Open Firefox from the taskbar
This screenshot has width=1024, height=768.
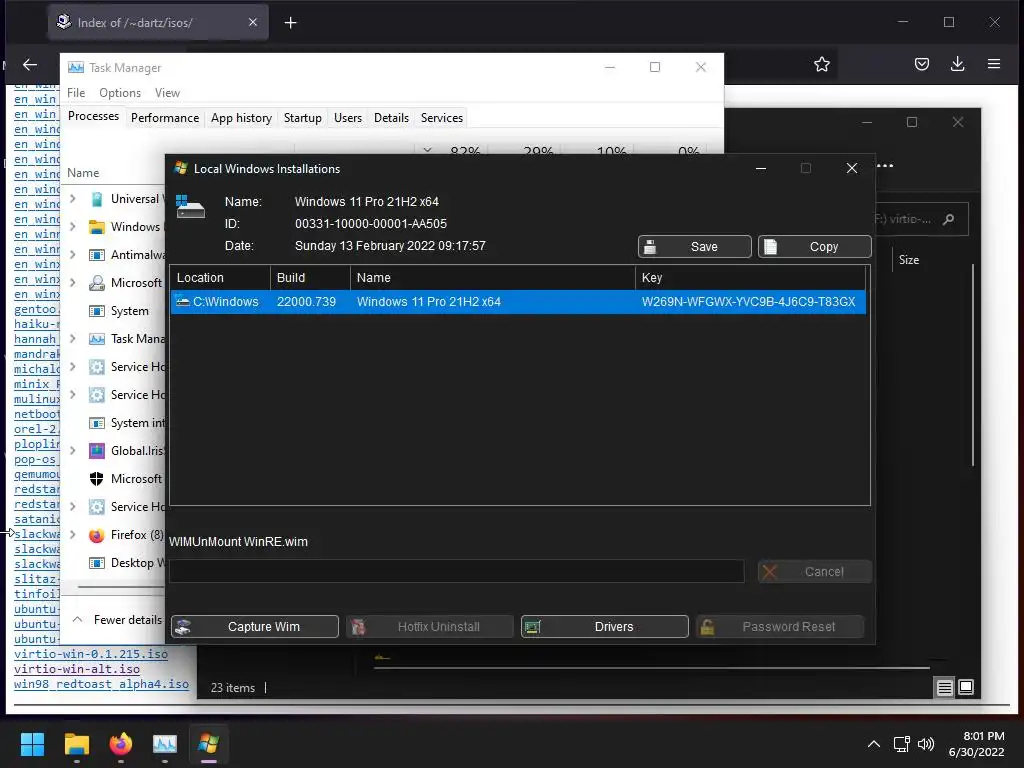click(121, 744)
